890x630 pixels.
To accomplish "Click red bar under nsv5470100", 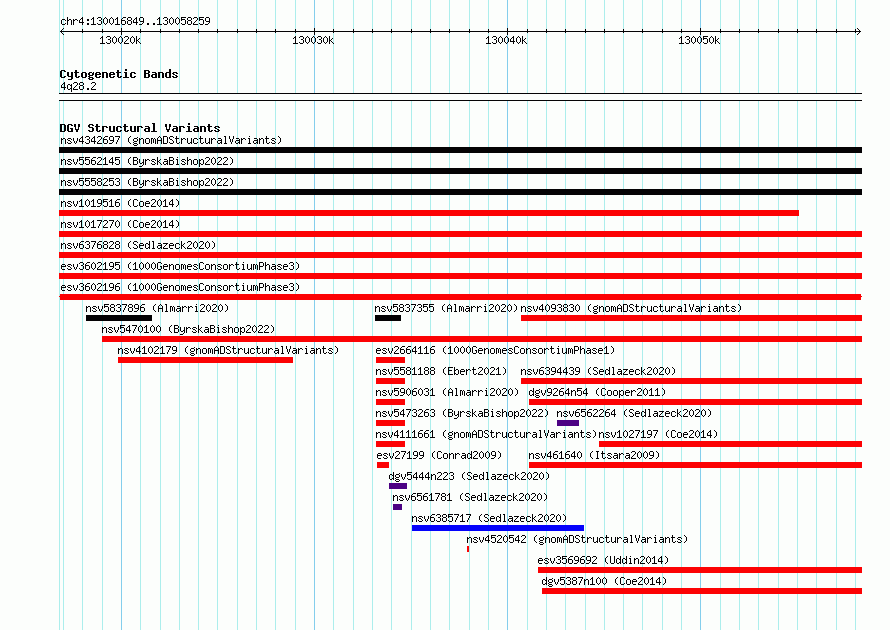I will click(482, 339).
